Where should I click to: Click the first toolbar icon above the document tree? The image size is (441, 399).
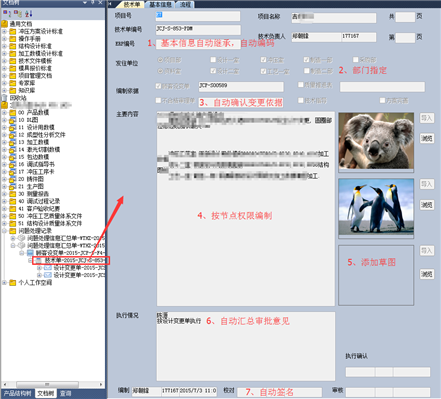pyautogui.click(x=7, y=14)
